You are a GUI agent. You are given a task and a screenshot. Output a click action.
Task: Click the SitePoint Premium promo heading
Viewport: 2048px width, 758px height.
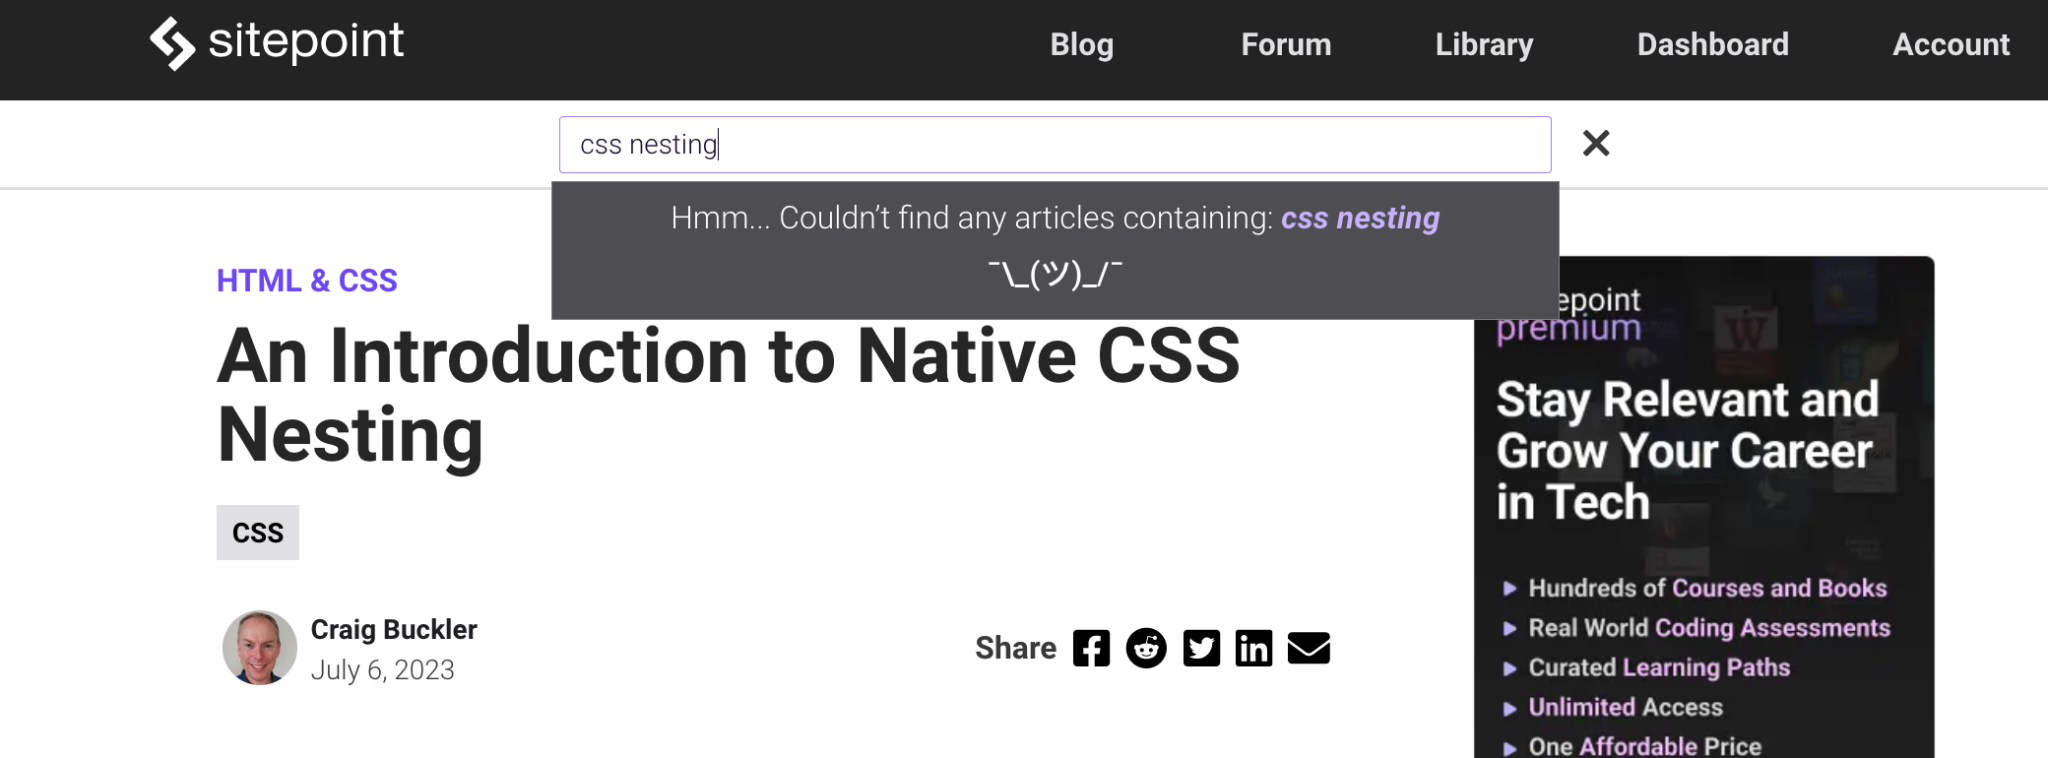click(1687, 451)
